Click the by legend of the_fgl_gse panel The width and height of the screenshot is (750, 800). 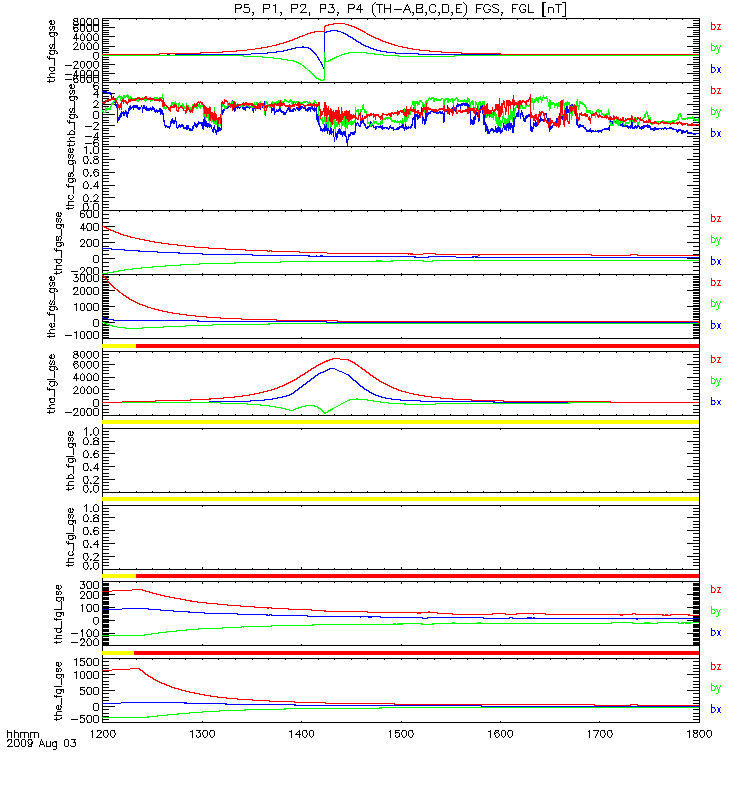[x=716, y=688]
